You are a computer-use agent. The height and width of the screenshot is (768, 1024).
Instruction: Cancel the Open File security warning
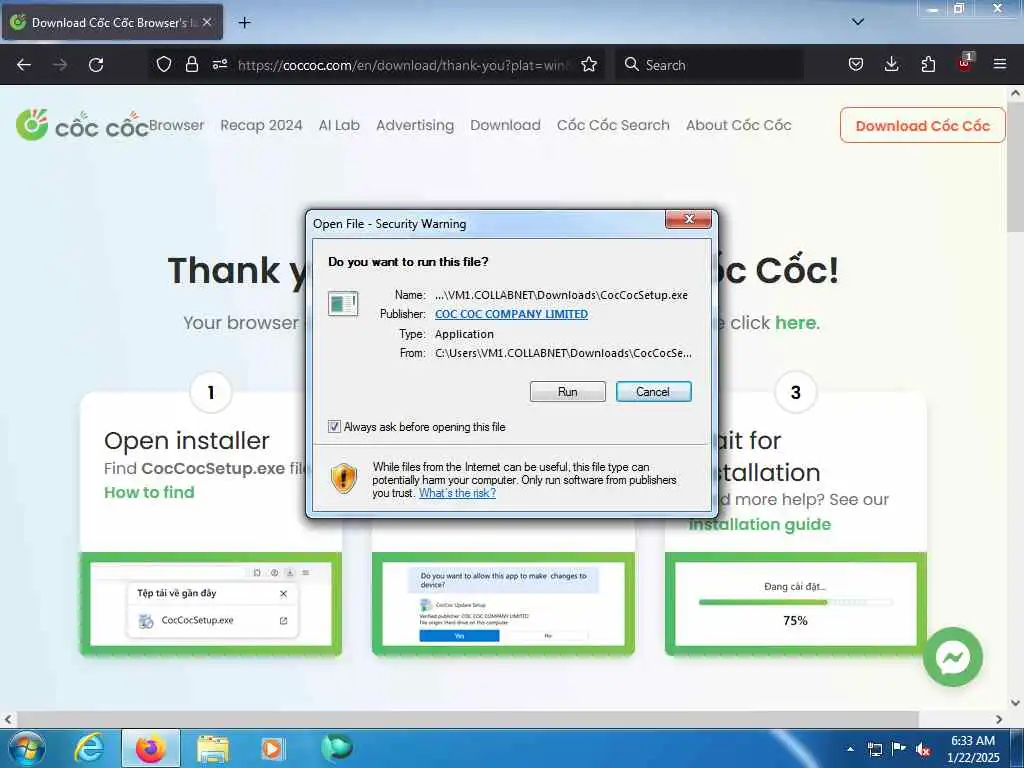point(653,392)
